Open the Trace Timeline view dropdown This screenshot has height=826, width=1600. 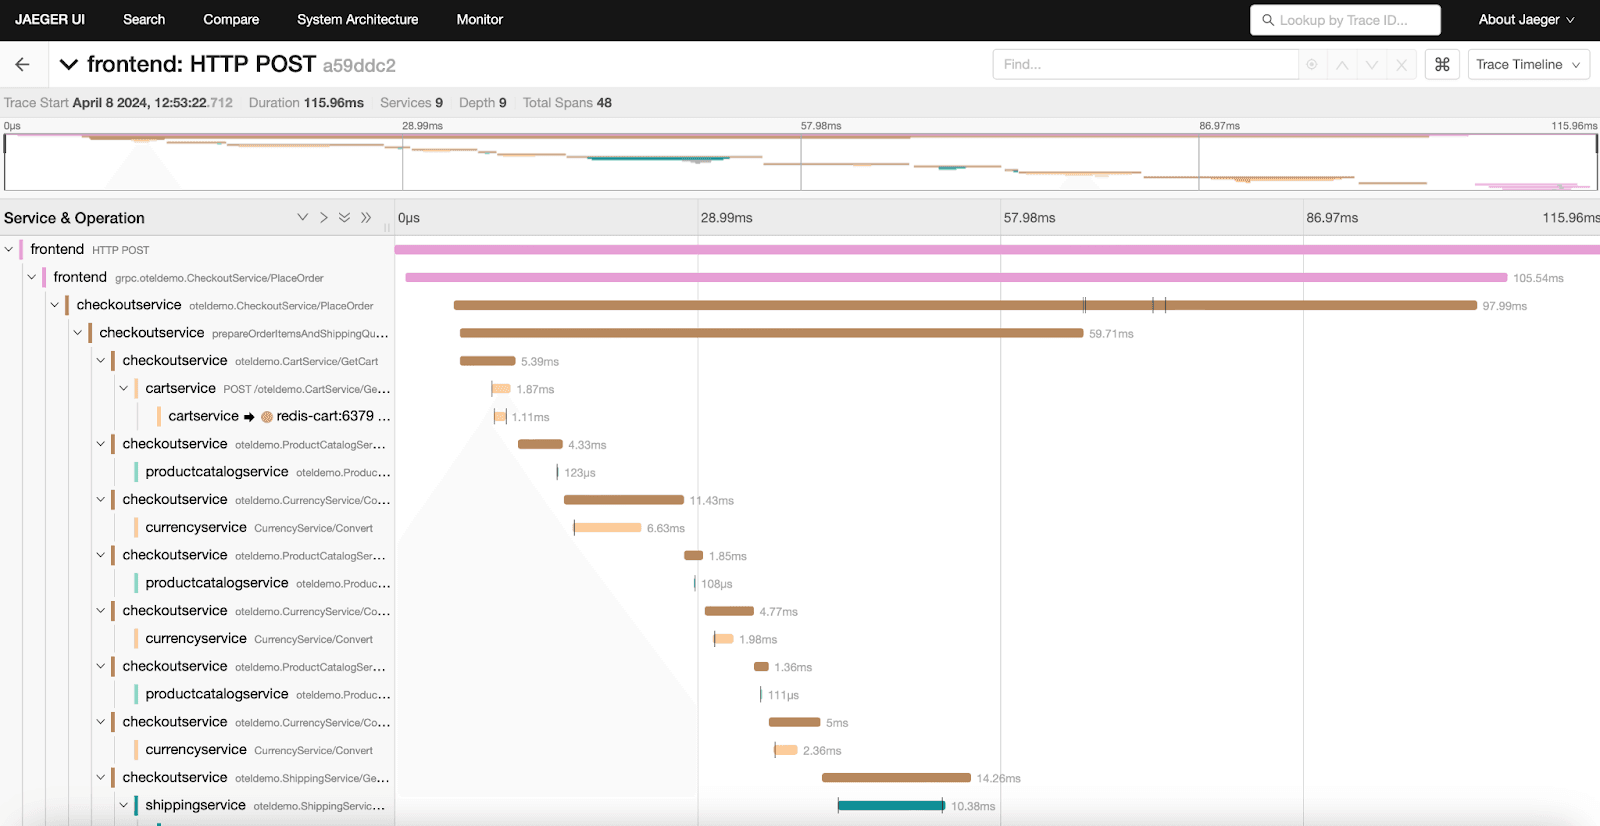point(1528,65)
